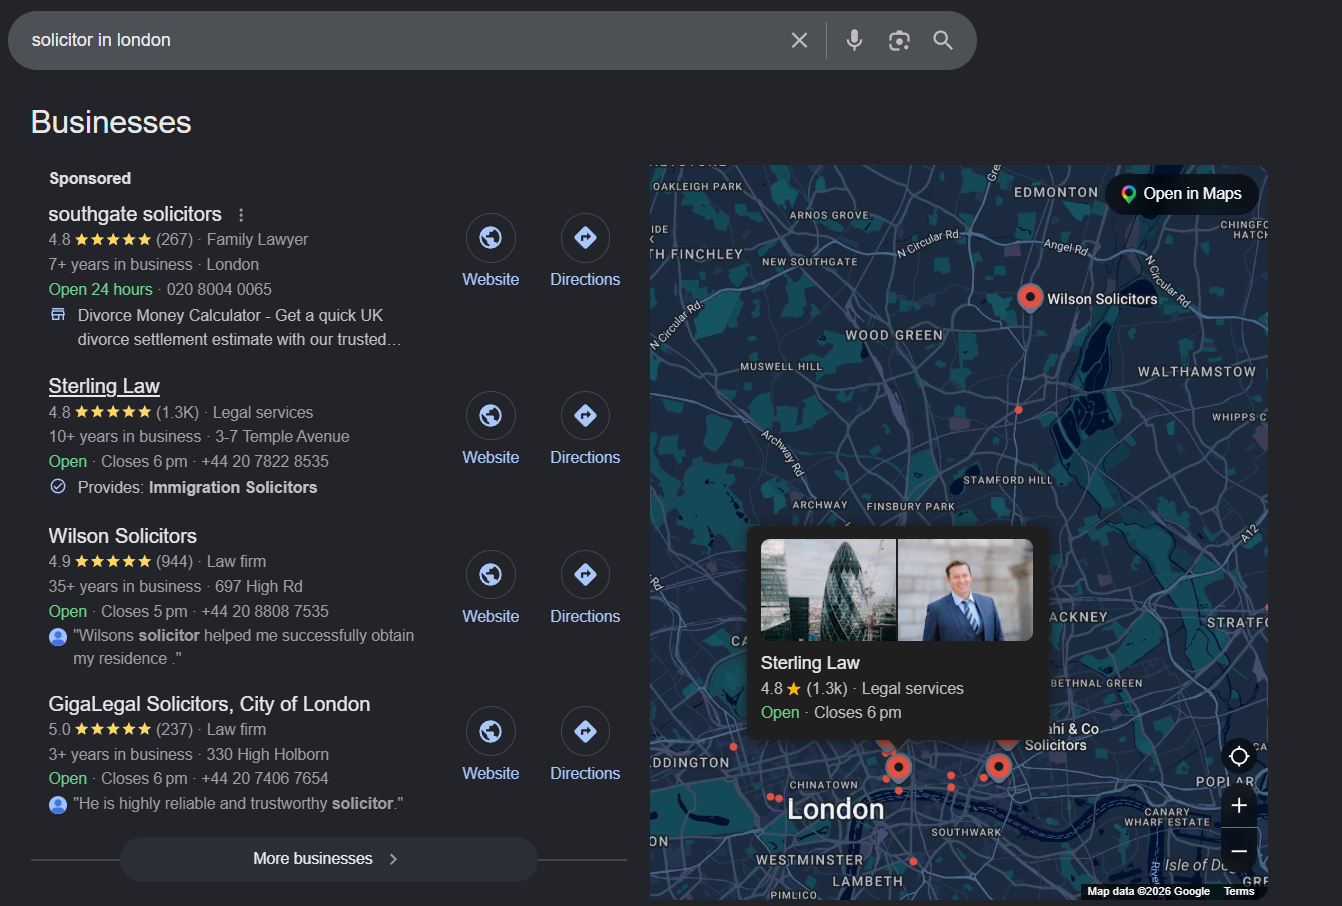
Task: Open the three-dot menu beside southgate solicitors
Action: 241,215
